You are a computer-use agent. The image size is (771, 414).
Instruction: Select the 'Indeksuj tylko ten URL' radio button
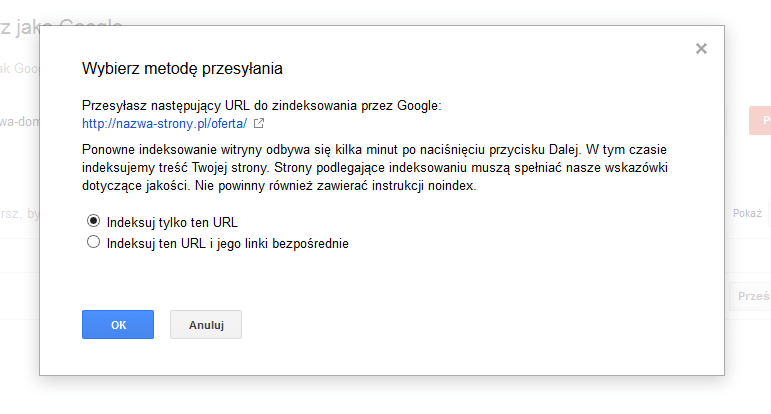coord(93,221)
